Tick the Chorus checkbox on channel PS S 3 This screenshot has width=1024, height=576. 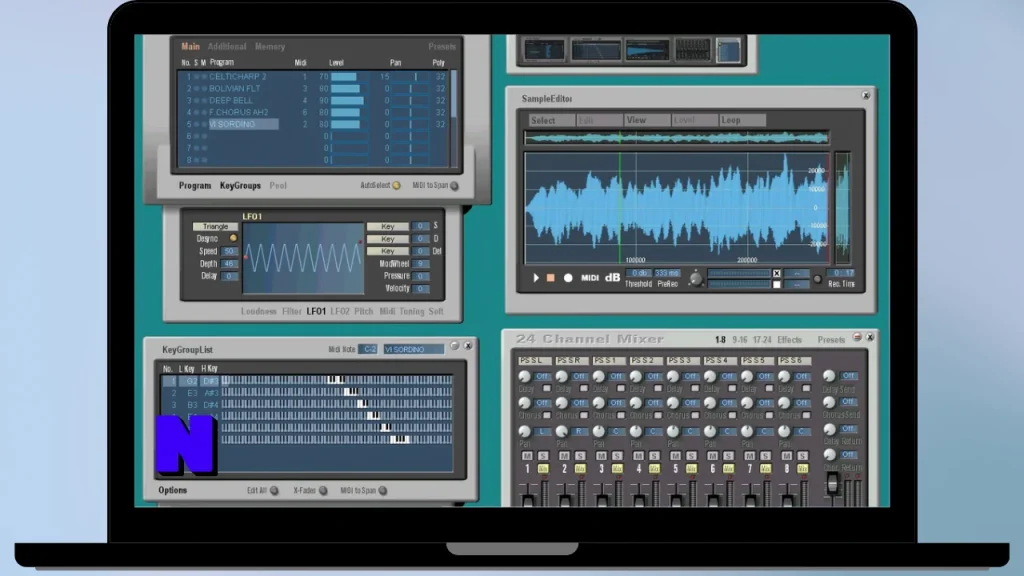pyautogui.click(x=695, y=415)
